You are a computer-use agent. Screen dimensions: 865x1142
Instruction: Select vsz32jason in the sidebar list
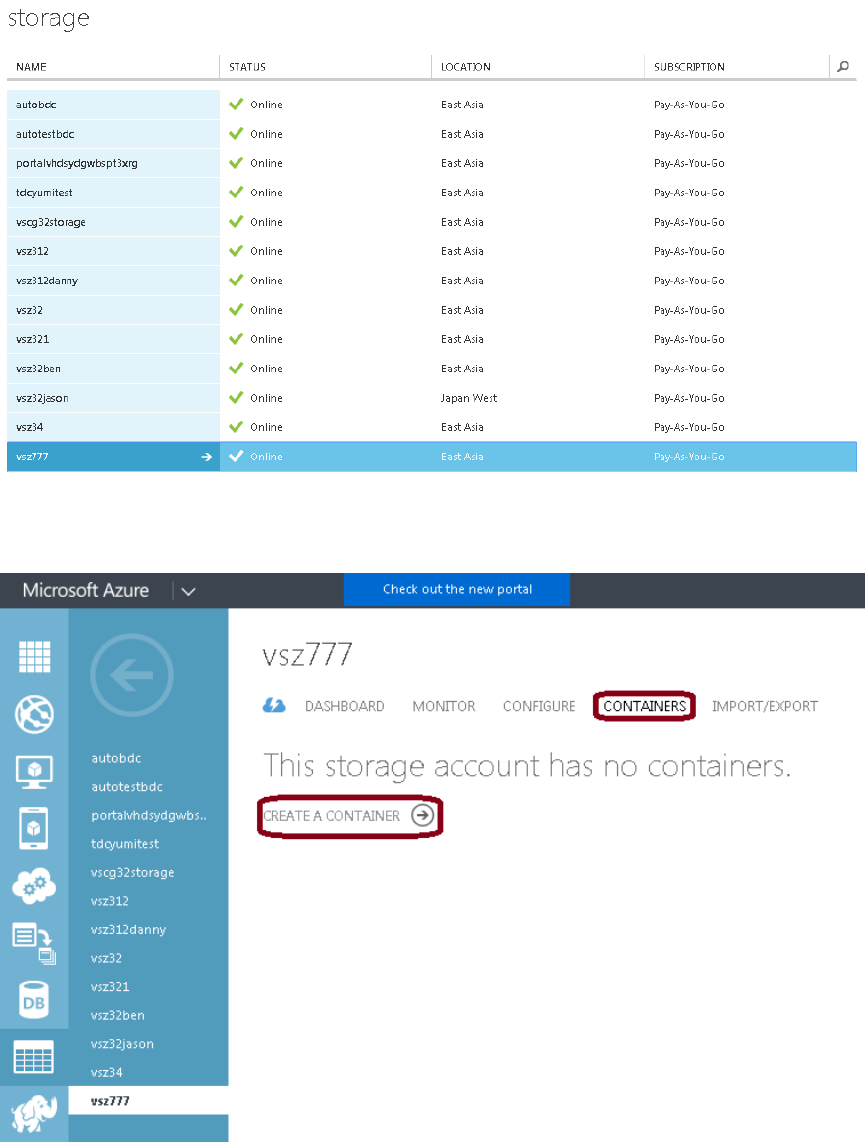(x=122, y=1044)
